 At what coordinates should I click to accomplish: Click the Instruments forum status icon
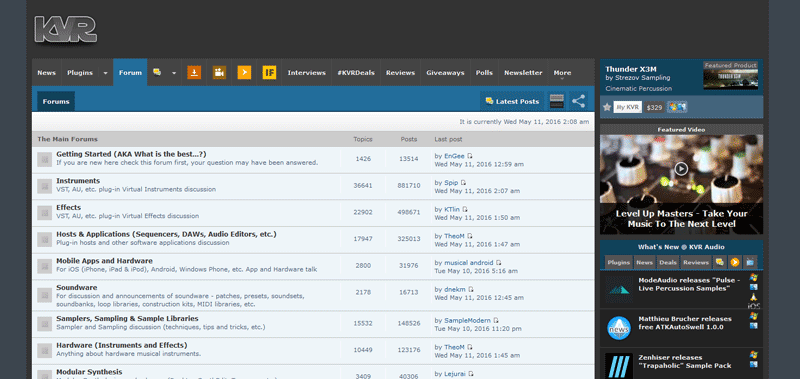44,186
